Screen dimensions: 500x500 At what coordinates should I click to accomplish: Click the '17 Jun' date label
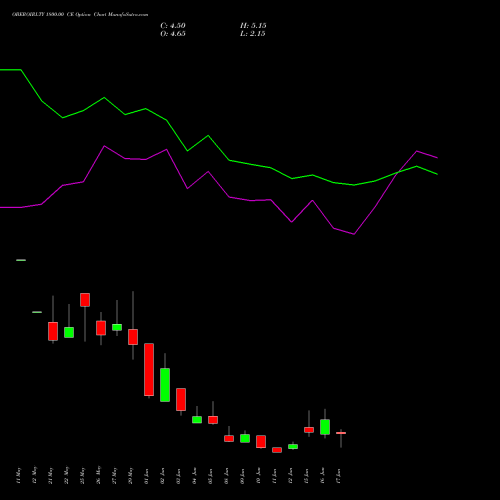tap(338, 476)
